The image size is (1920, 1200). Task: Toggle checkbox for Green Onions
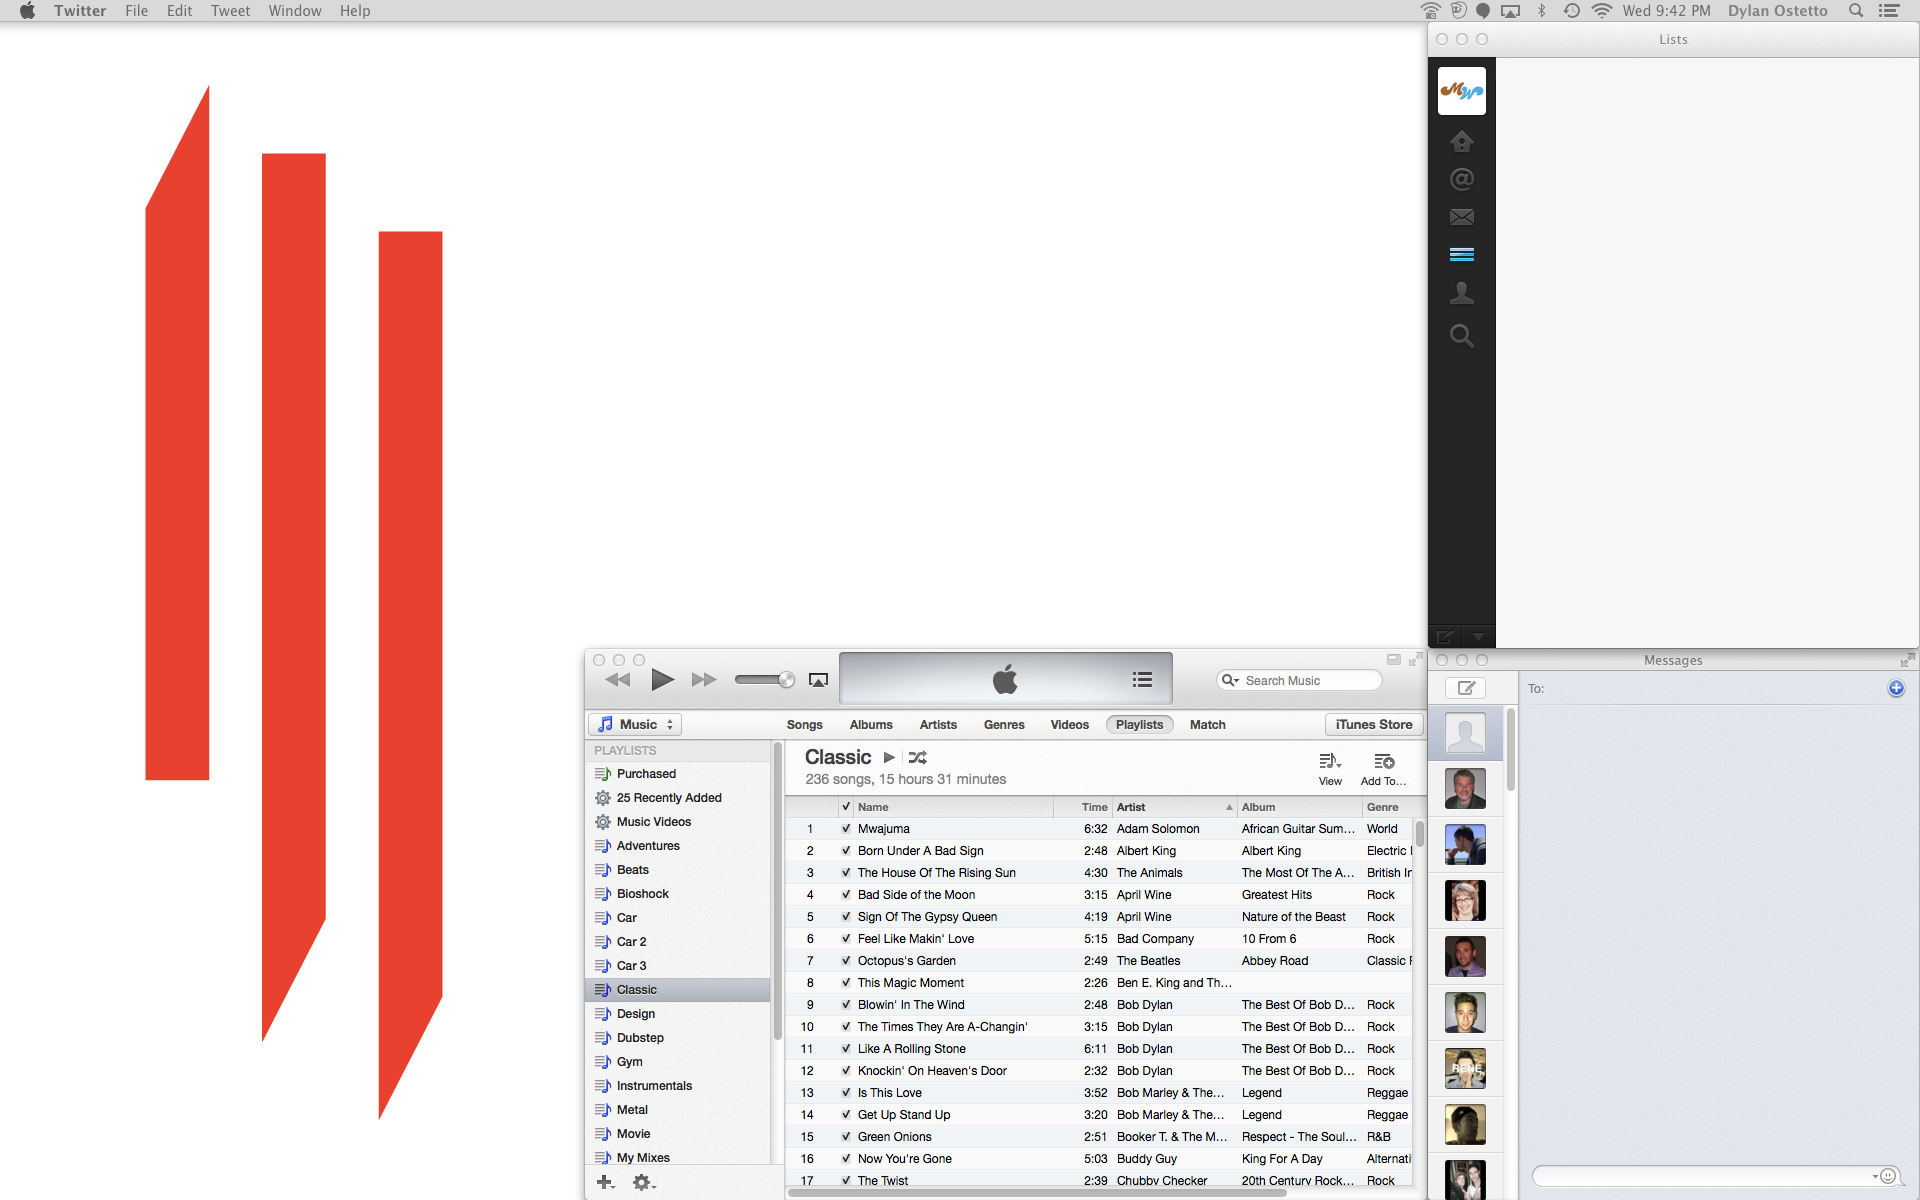846,1137
